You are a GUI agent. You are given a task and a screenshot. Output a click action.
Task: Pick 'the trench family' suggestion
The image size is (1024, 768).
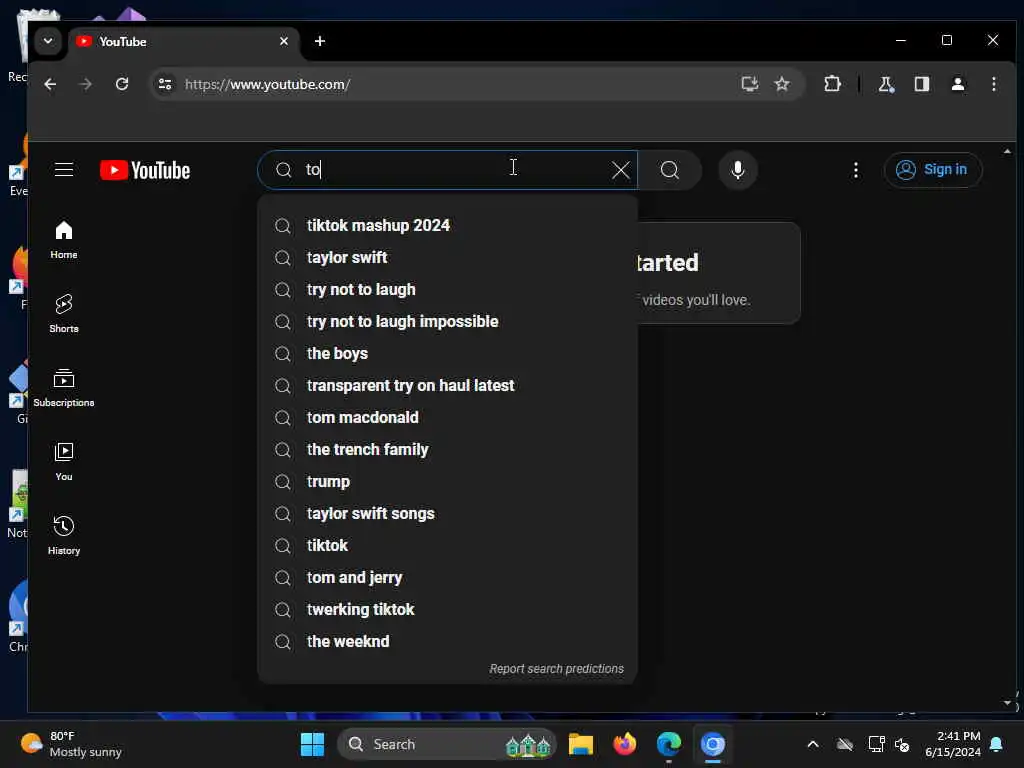tap(447, 449)
